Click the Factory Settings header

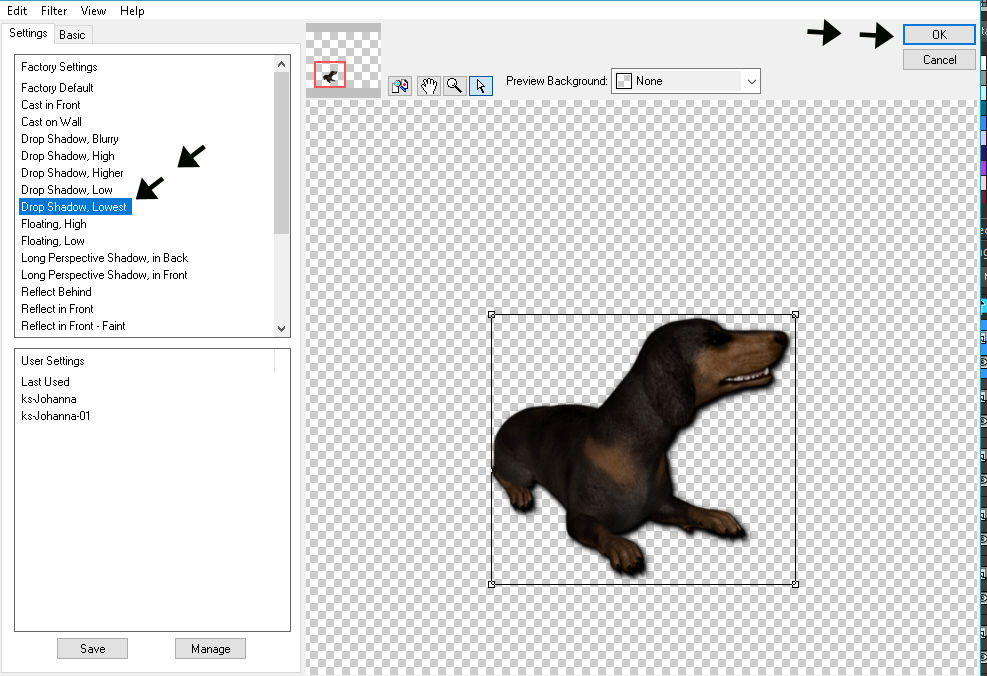(x=59, y=67)
